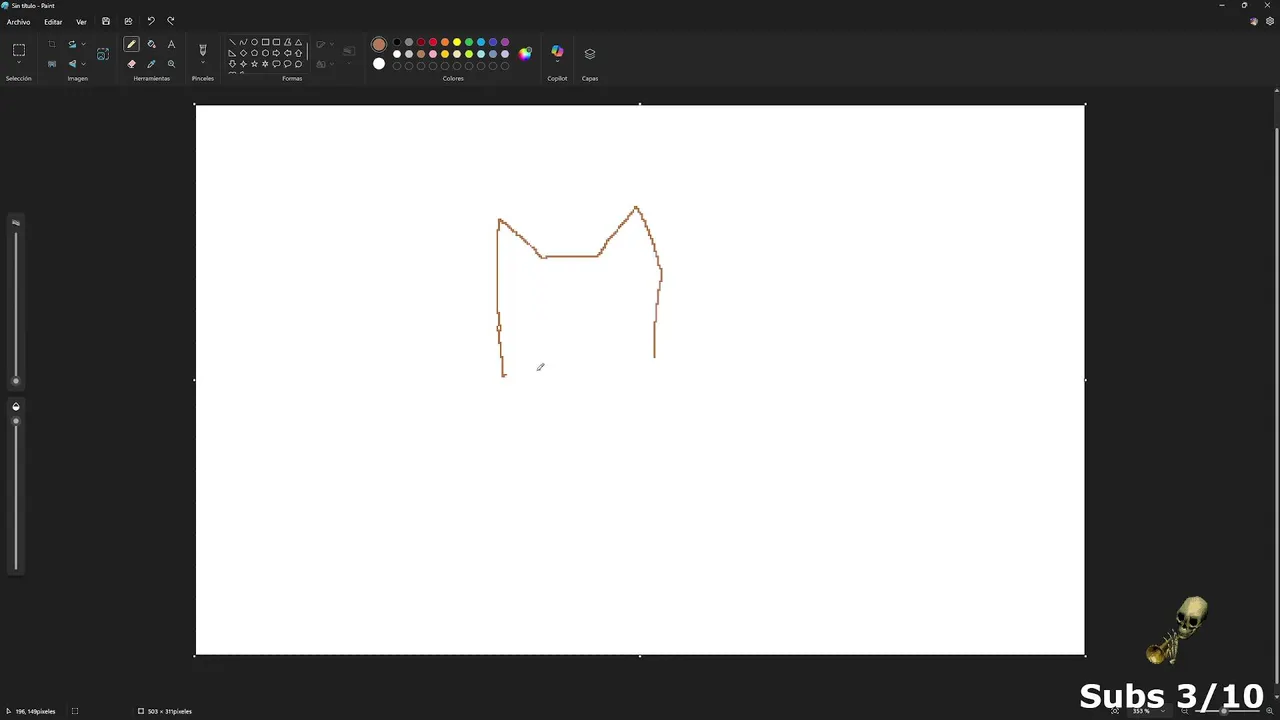
Task: Choose the Right arrow shape
Action: click(x=276, y=53)
